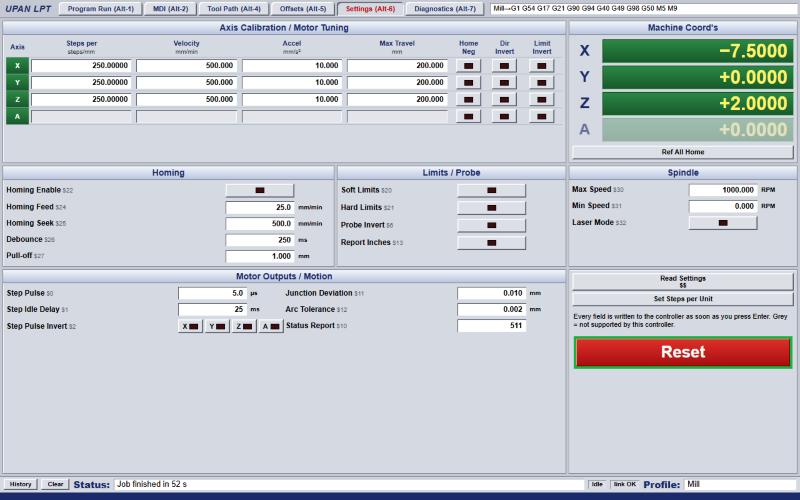800x500 pixels.
Task: Toggle Step Pulse Invert for A
Action: pos(270,326)
